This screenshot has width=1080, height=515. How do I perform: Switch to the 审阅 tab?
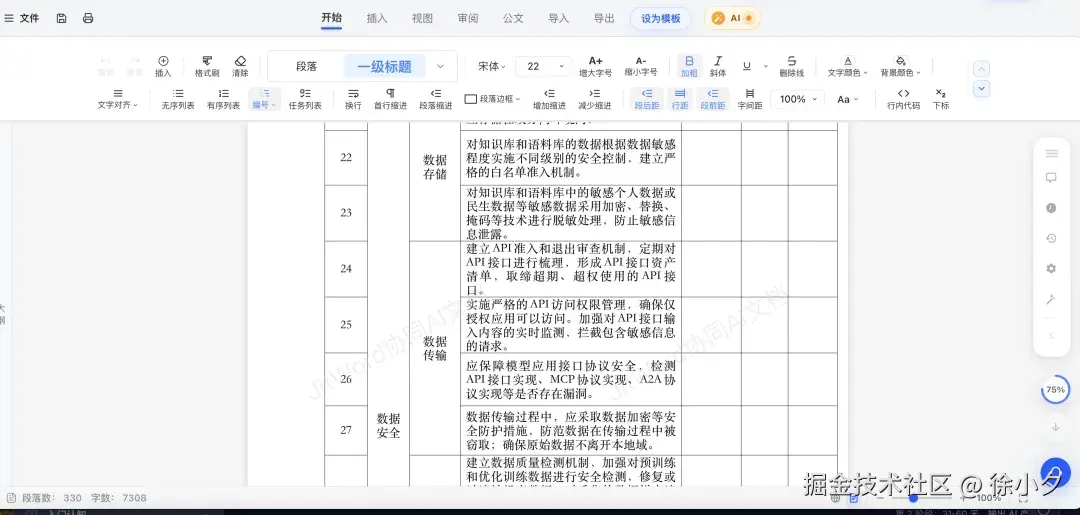tap(468, 19)
